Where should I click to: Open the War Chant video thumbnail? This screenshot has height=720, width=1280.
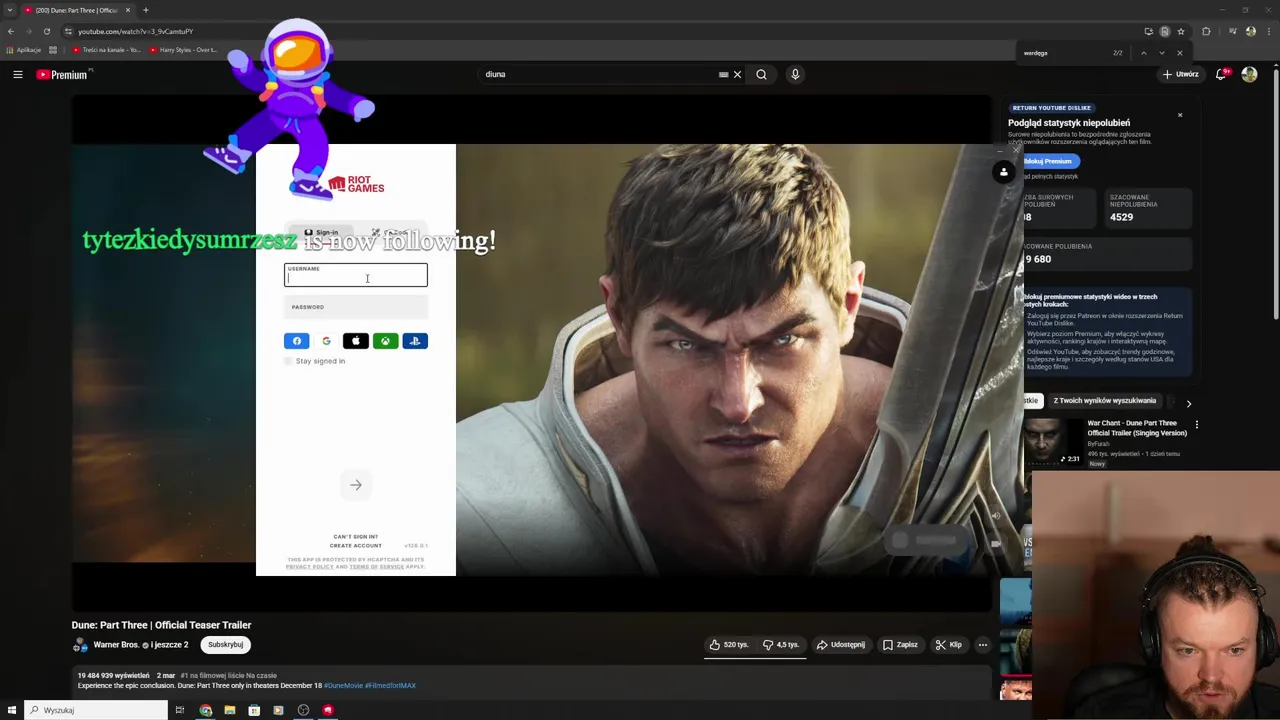click(1052, 441)
